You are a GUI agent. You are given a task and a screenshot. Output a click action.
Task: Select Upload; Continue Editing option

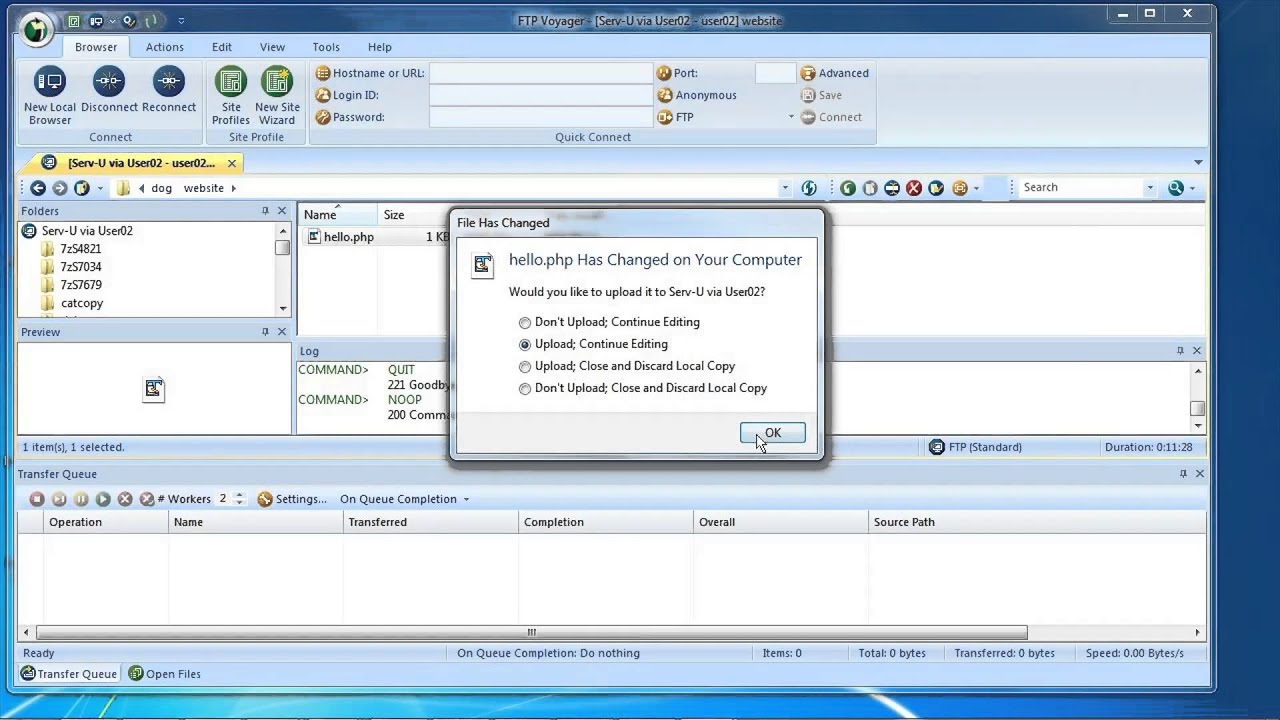pyautogui.click(x=525, y=344)
